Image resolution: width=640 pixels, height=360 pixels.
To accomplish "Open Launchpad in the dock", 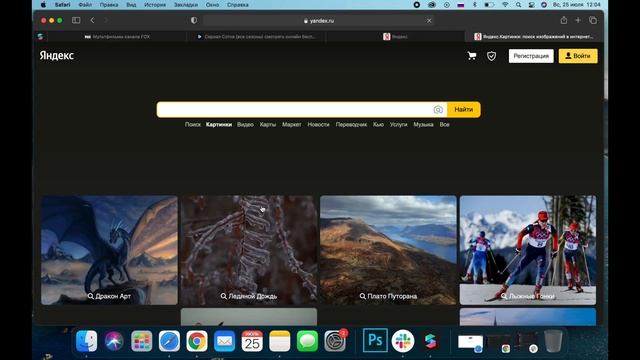I will point(142,341).
